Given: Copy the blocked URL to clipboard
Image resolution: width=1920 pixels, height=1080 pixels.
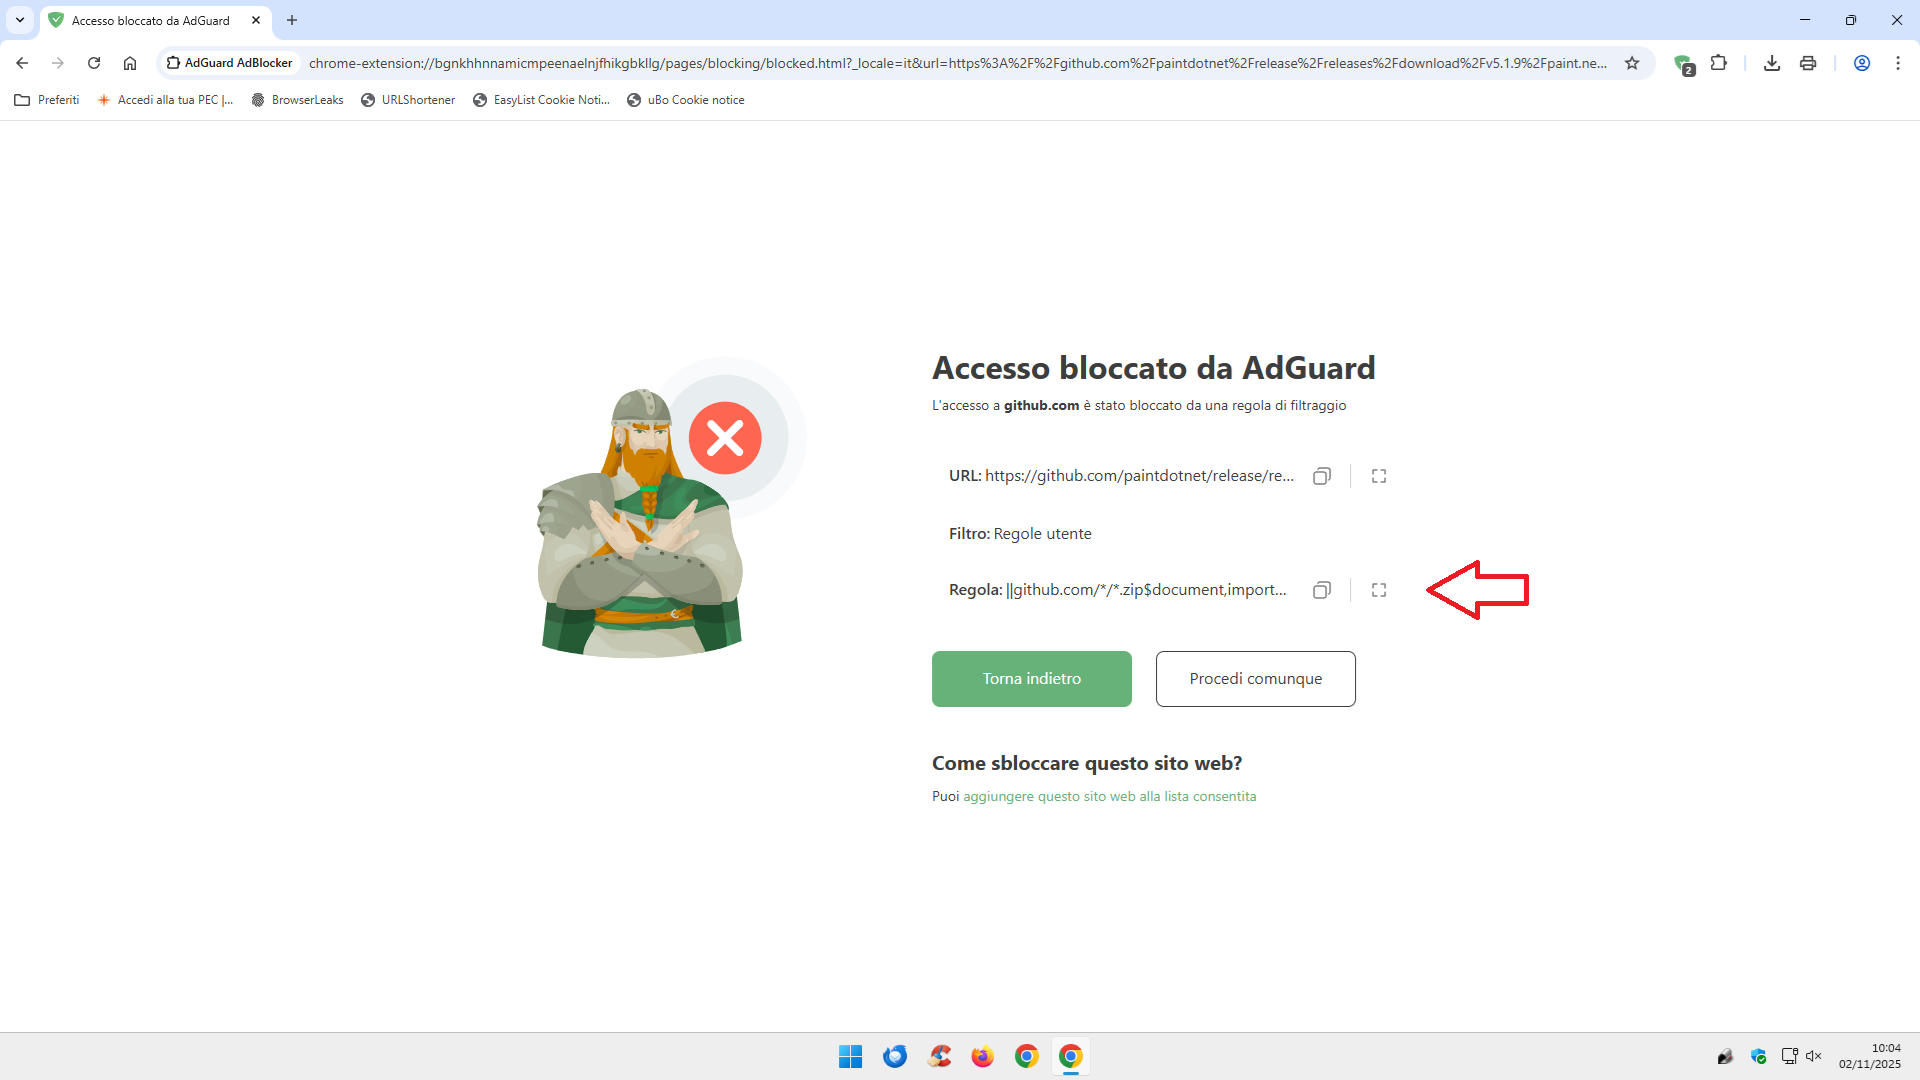Looking at the screenshot, I should click(x=1322, y=476).
